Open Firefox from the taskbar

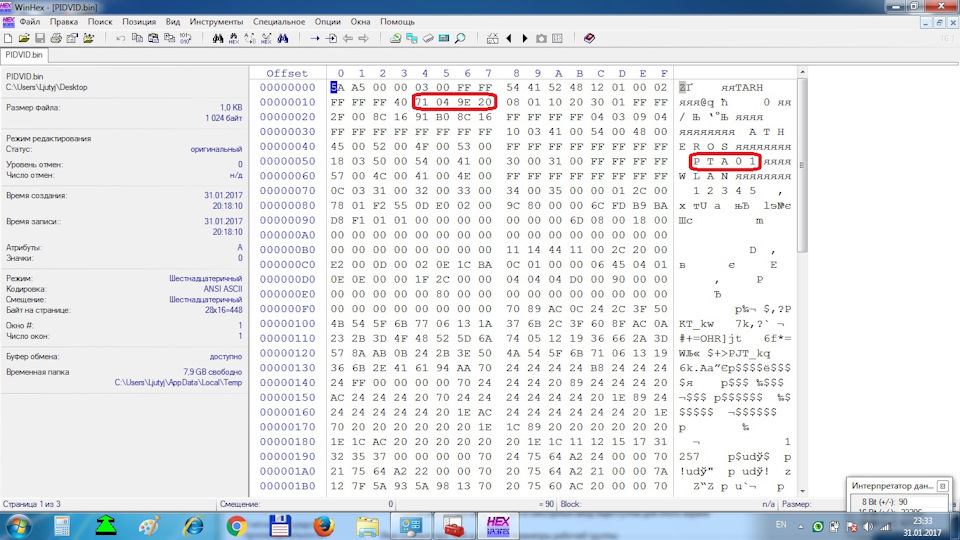(323, 526)
